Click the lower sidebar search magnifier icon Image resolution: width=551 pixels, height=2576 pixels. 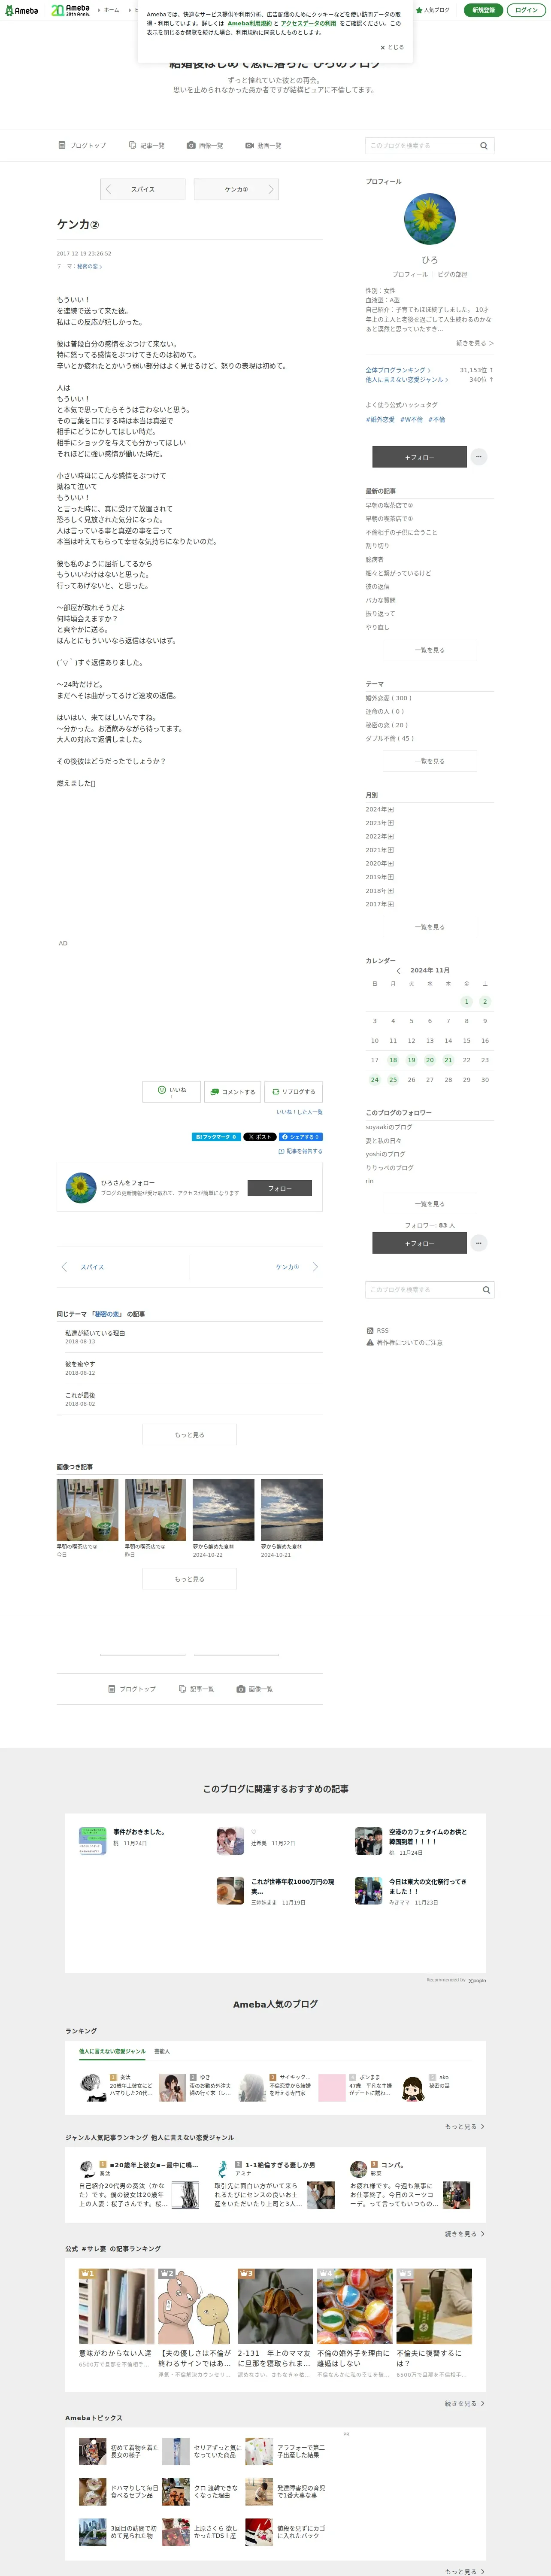click(x=487, y=1290)
